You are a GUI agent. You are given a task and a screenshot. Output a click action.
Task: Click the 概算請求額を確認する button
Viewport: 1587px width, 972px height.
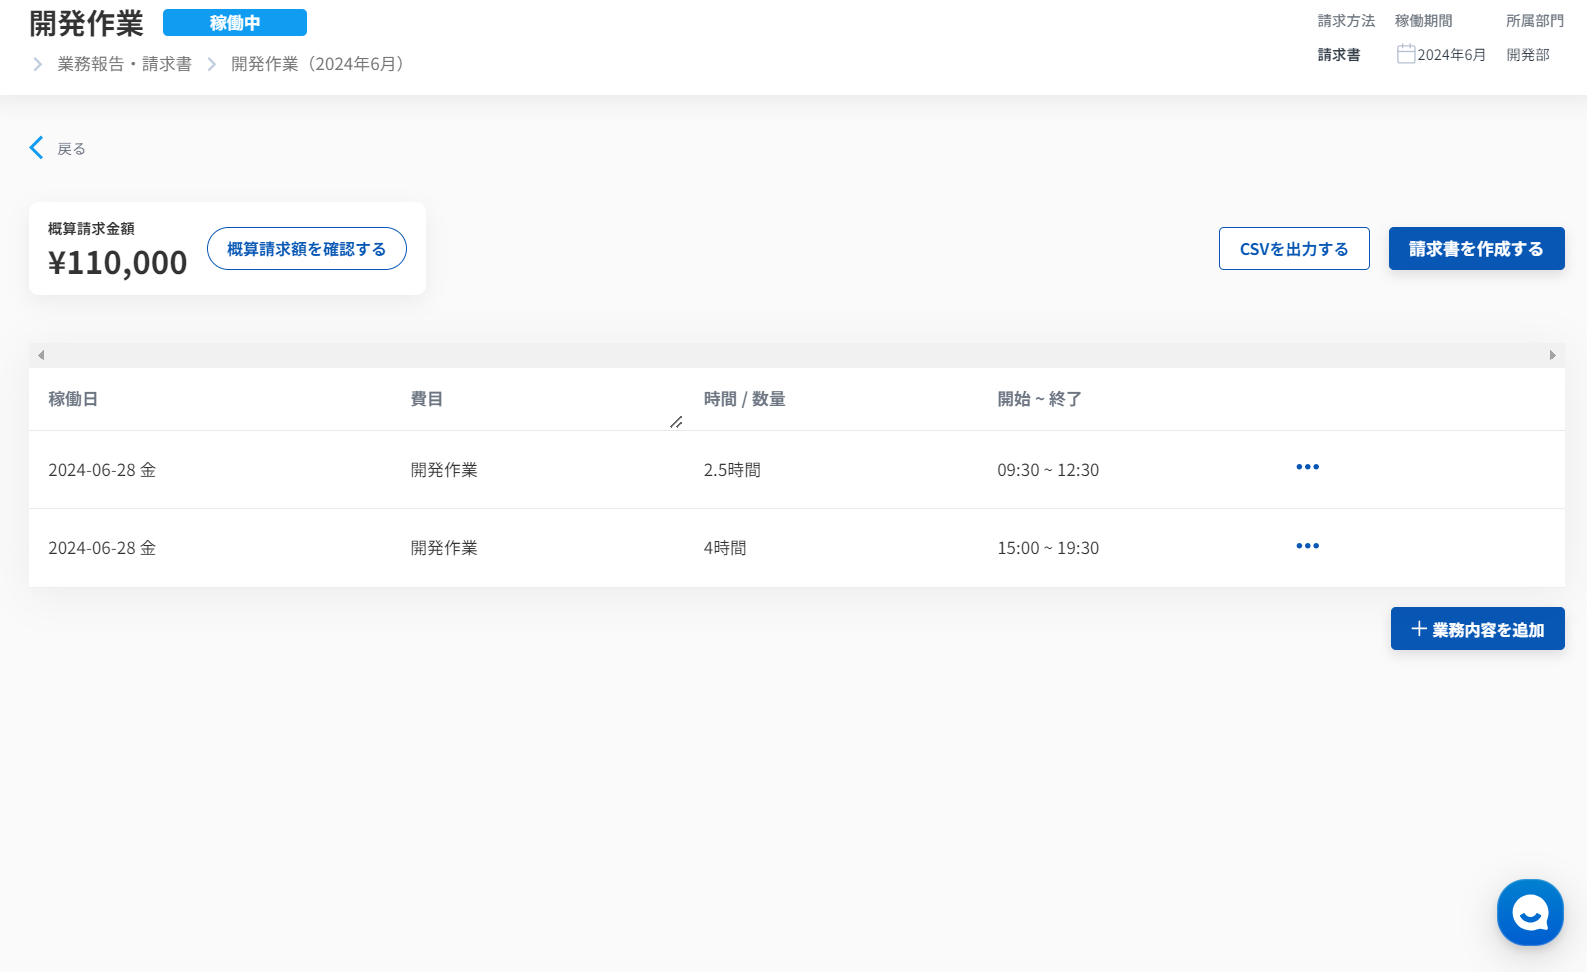[x=306, y=249]
